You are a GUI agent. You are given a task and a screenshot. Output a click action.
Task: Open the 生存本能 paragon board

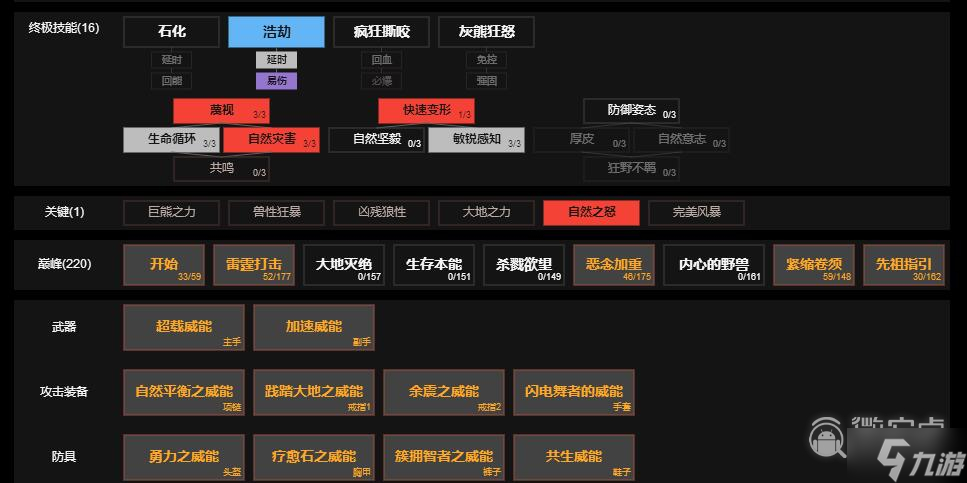pyautogui.click(x=434, y=265)
